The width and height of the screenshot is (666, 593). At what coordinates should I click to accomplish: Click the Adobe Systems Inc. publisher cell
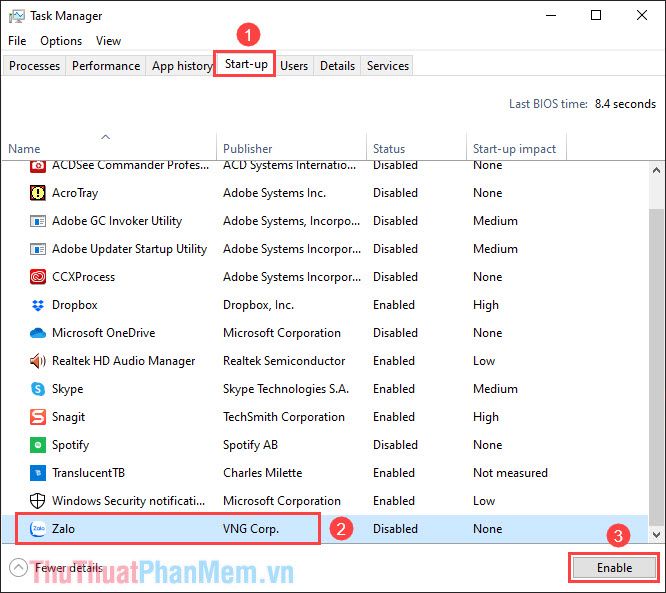pyautogui.click(x=274, y=193)
